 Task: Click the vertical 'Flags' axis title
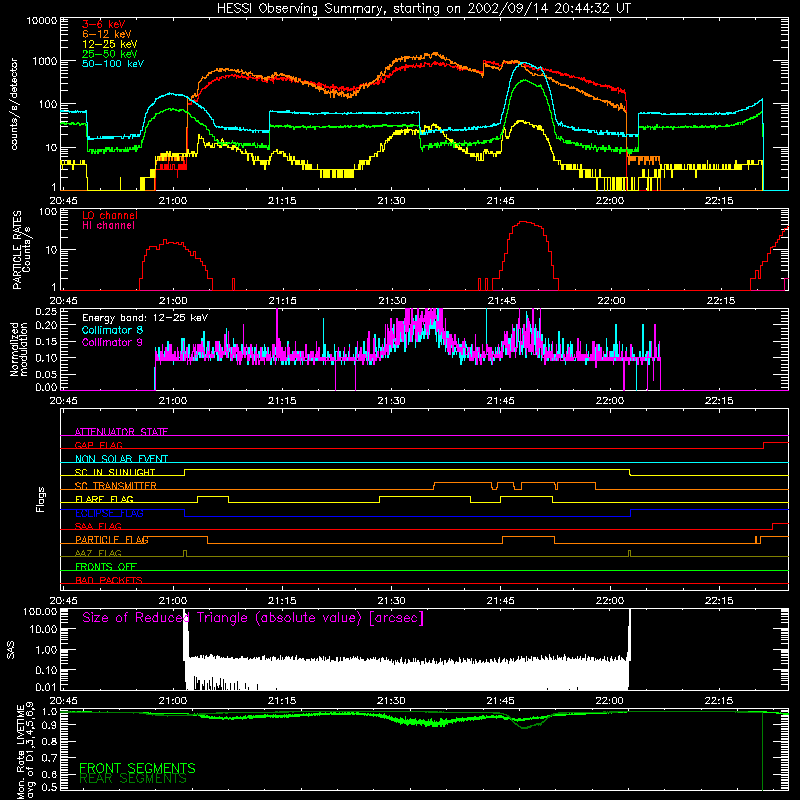coord(41,499)
